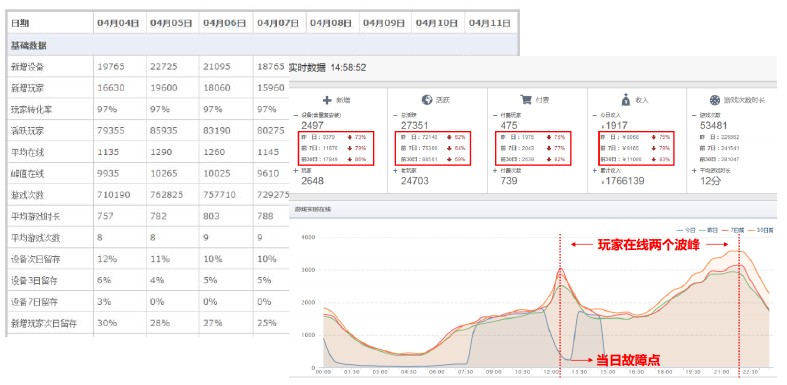This screenshot has width=787, height=385.
Task: Click the 04月04日 column header
Action: 118,23
